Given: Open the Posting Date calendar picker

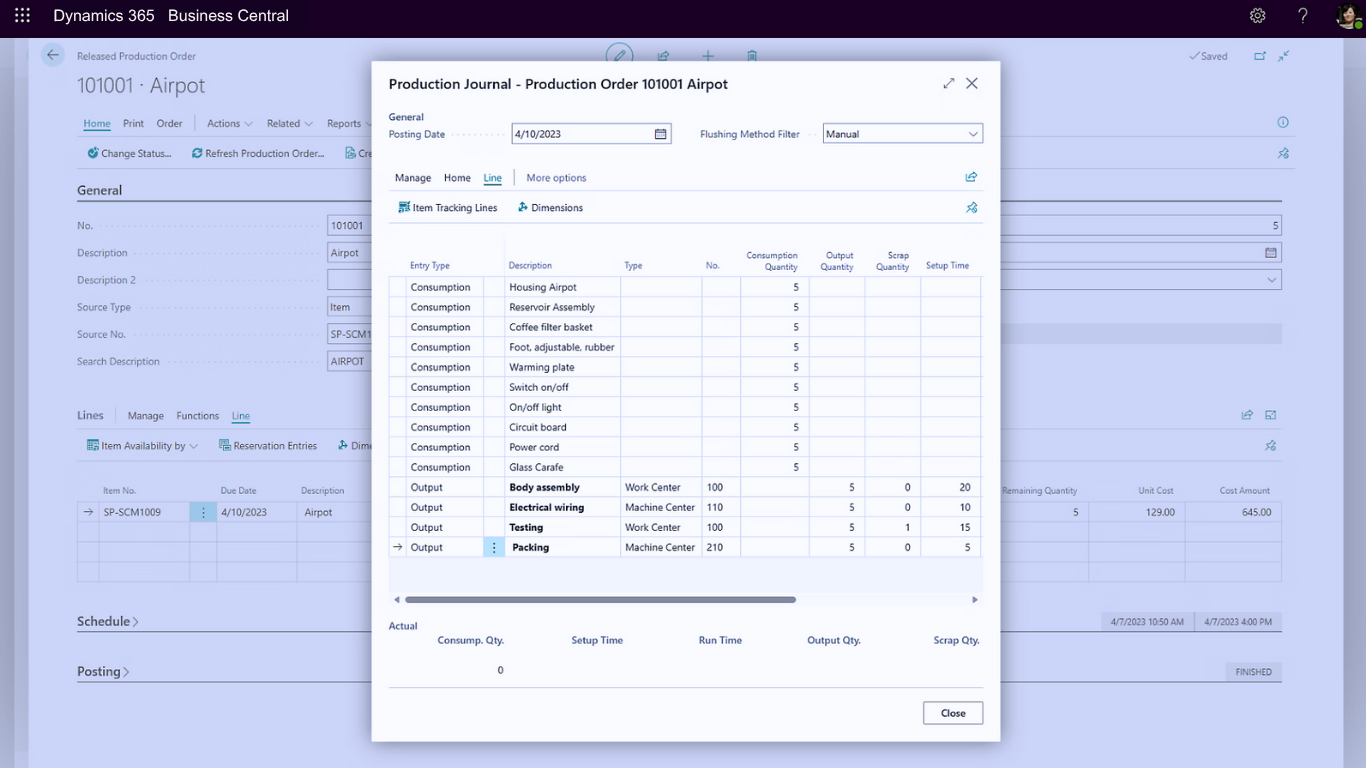Looking at the screenshot, I should tap(661, 133).
